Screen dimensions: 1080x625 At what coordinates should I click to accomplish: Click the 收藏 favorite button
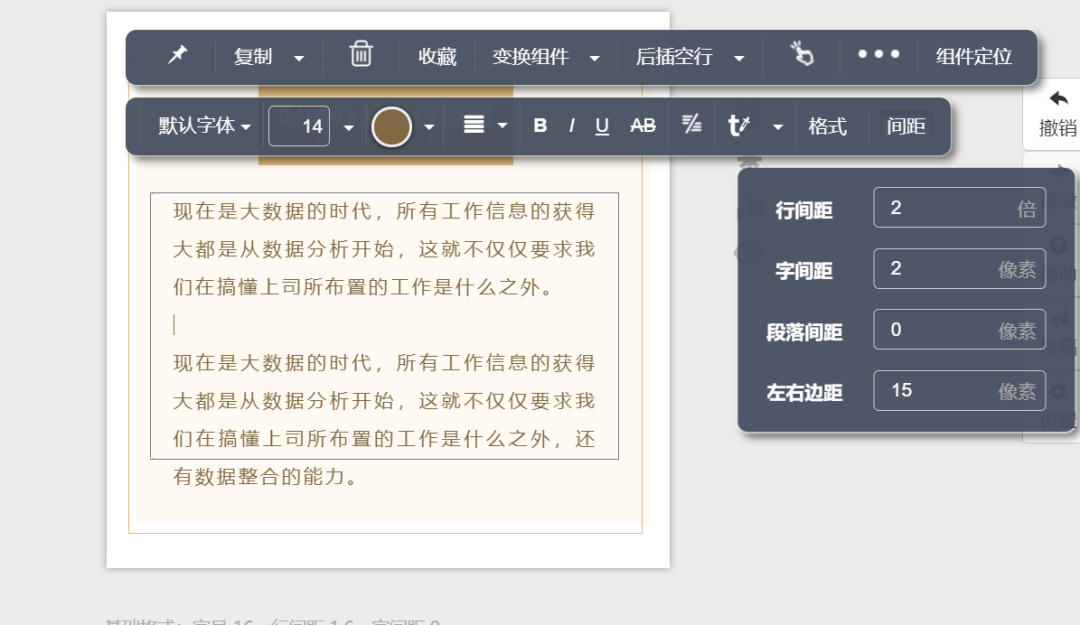coord(436,57)
